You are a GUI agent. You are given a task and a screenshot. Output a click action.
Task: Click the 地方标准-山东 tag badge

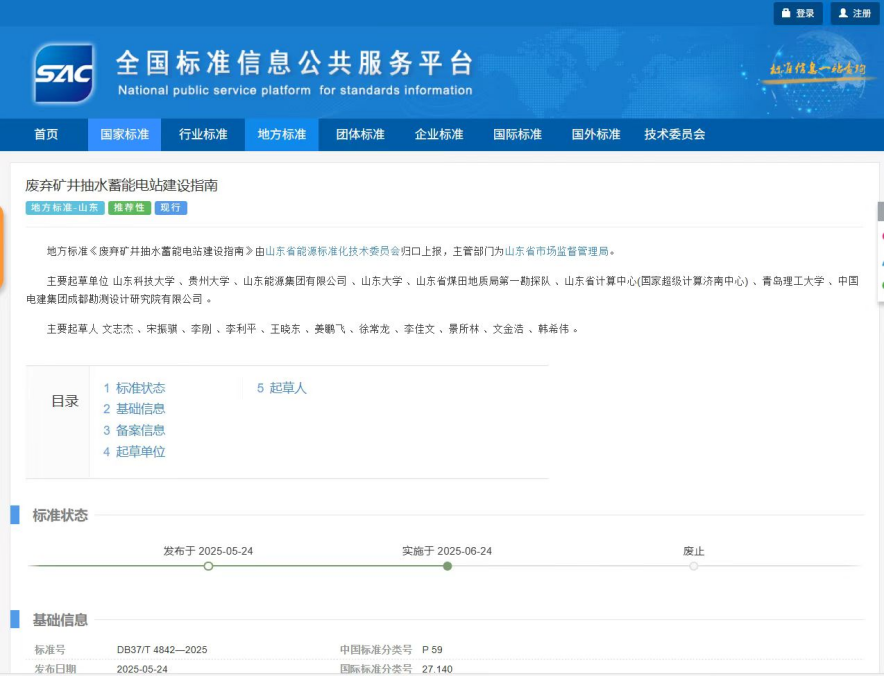(65, 208)
